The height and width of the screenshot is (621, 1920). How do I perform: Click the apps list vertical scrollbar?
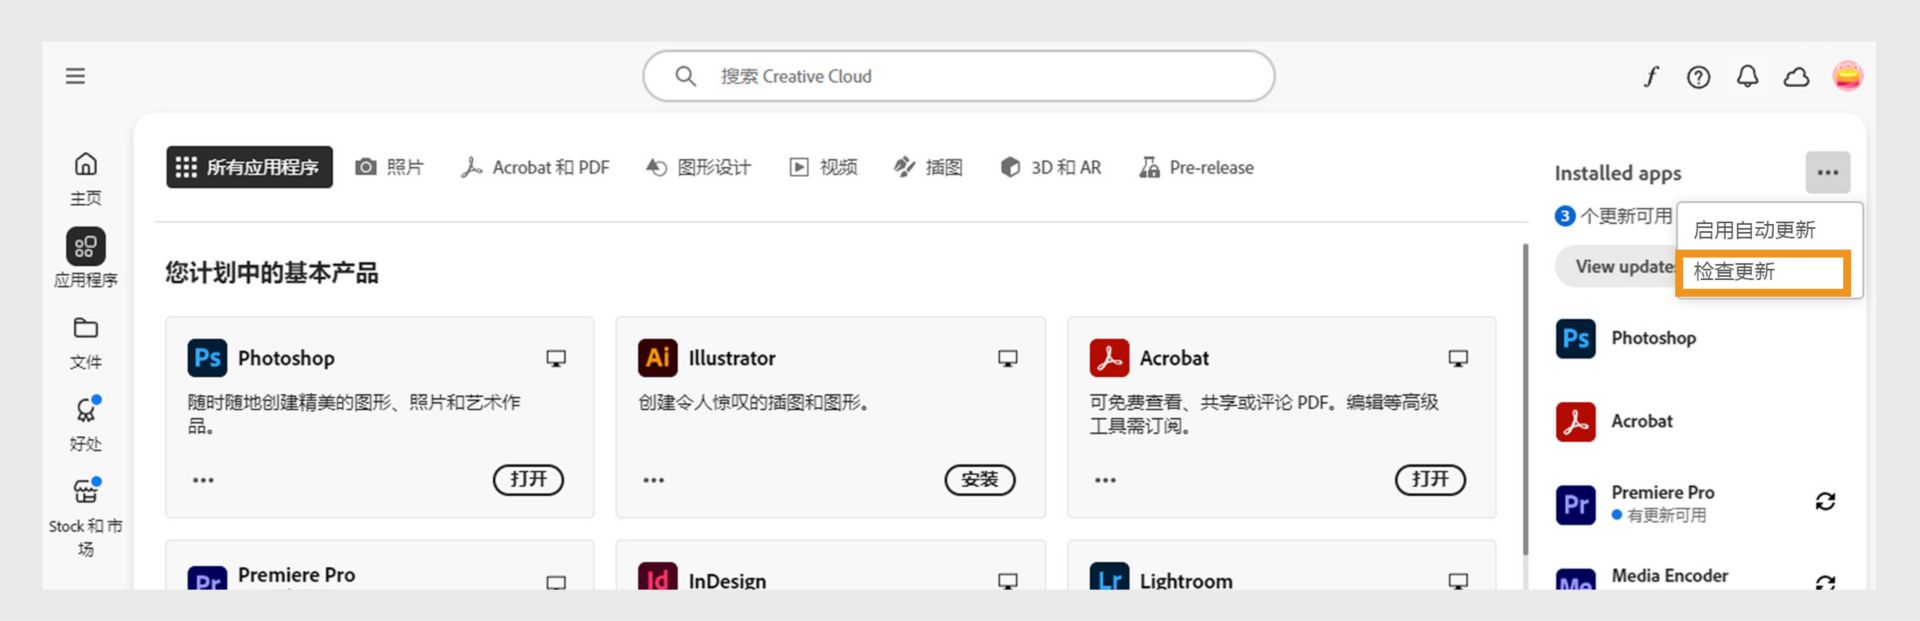(x=1525, y=400)
